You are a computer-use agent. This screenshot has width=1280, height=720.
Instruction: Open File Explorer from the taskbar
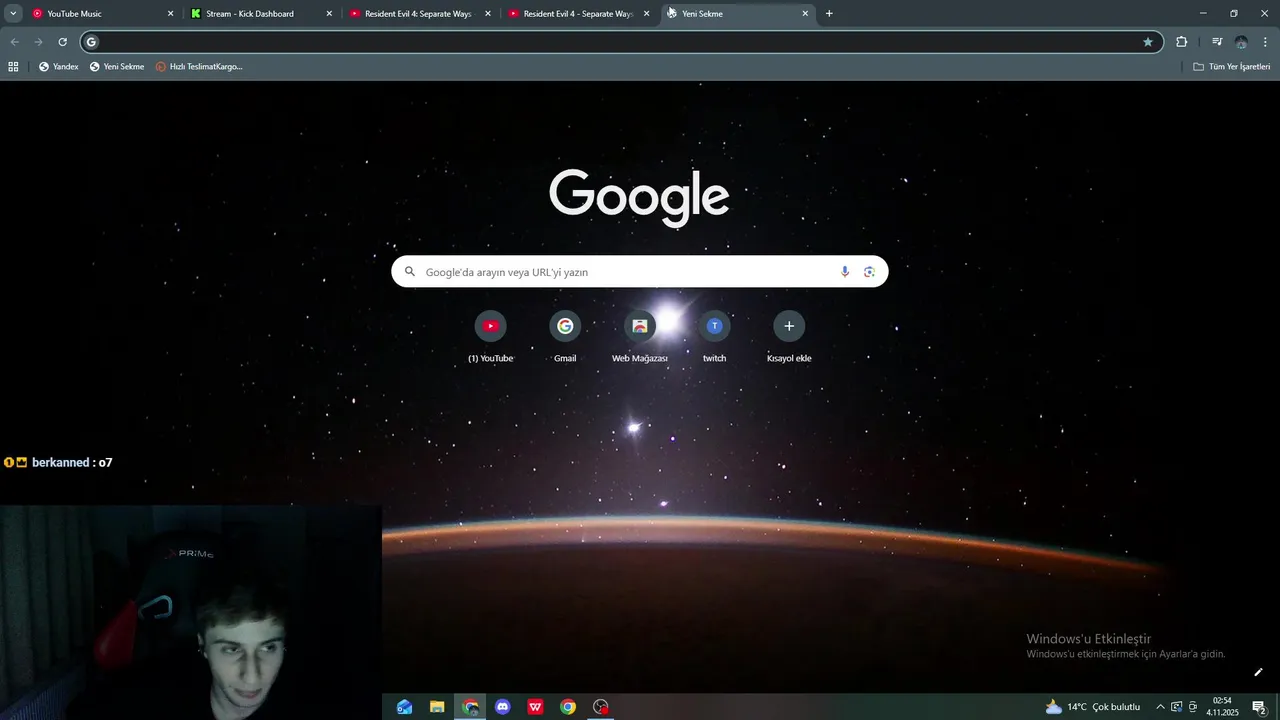[x=437, y=707]
